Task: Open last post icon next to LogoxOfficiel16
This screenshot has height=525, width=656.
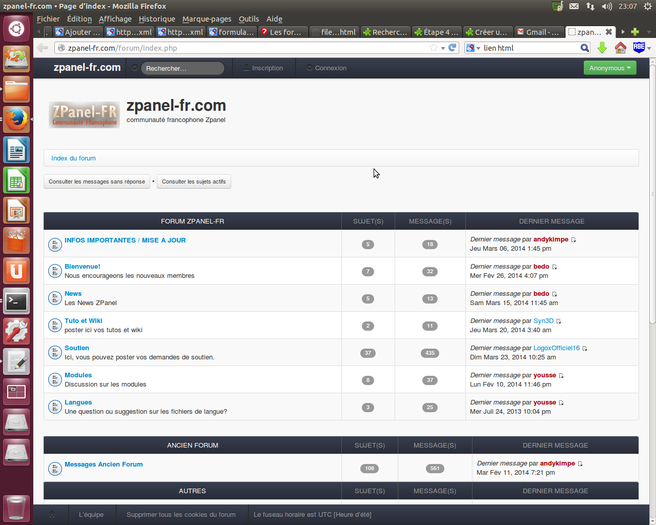Action: tap(585, 348)
